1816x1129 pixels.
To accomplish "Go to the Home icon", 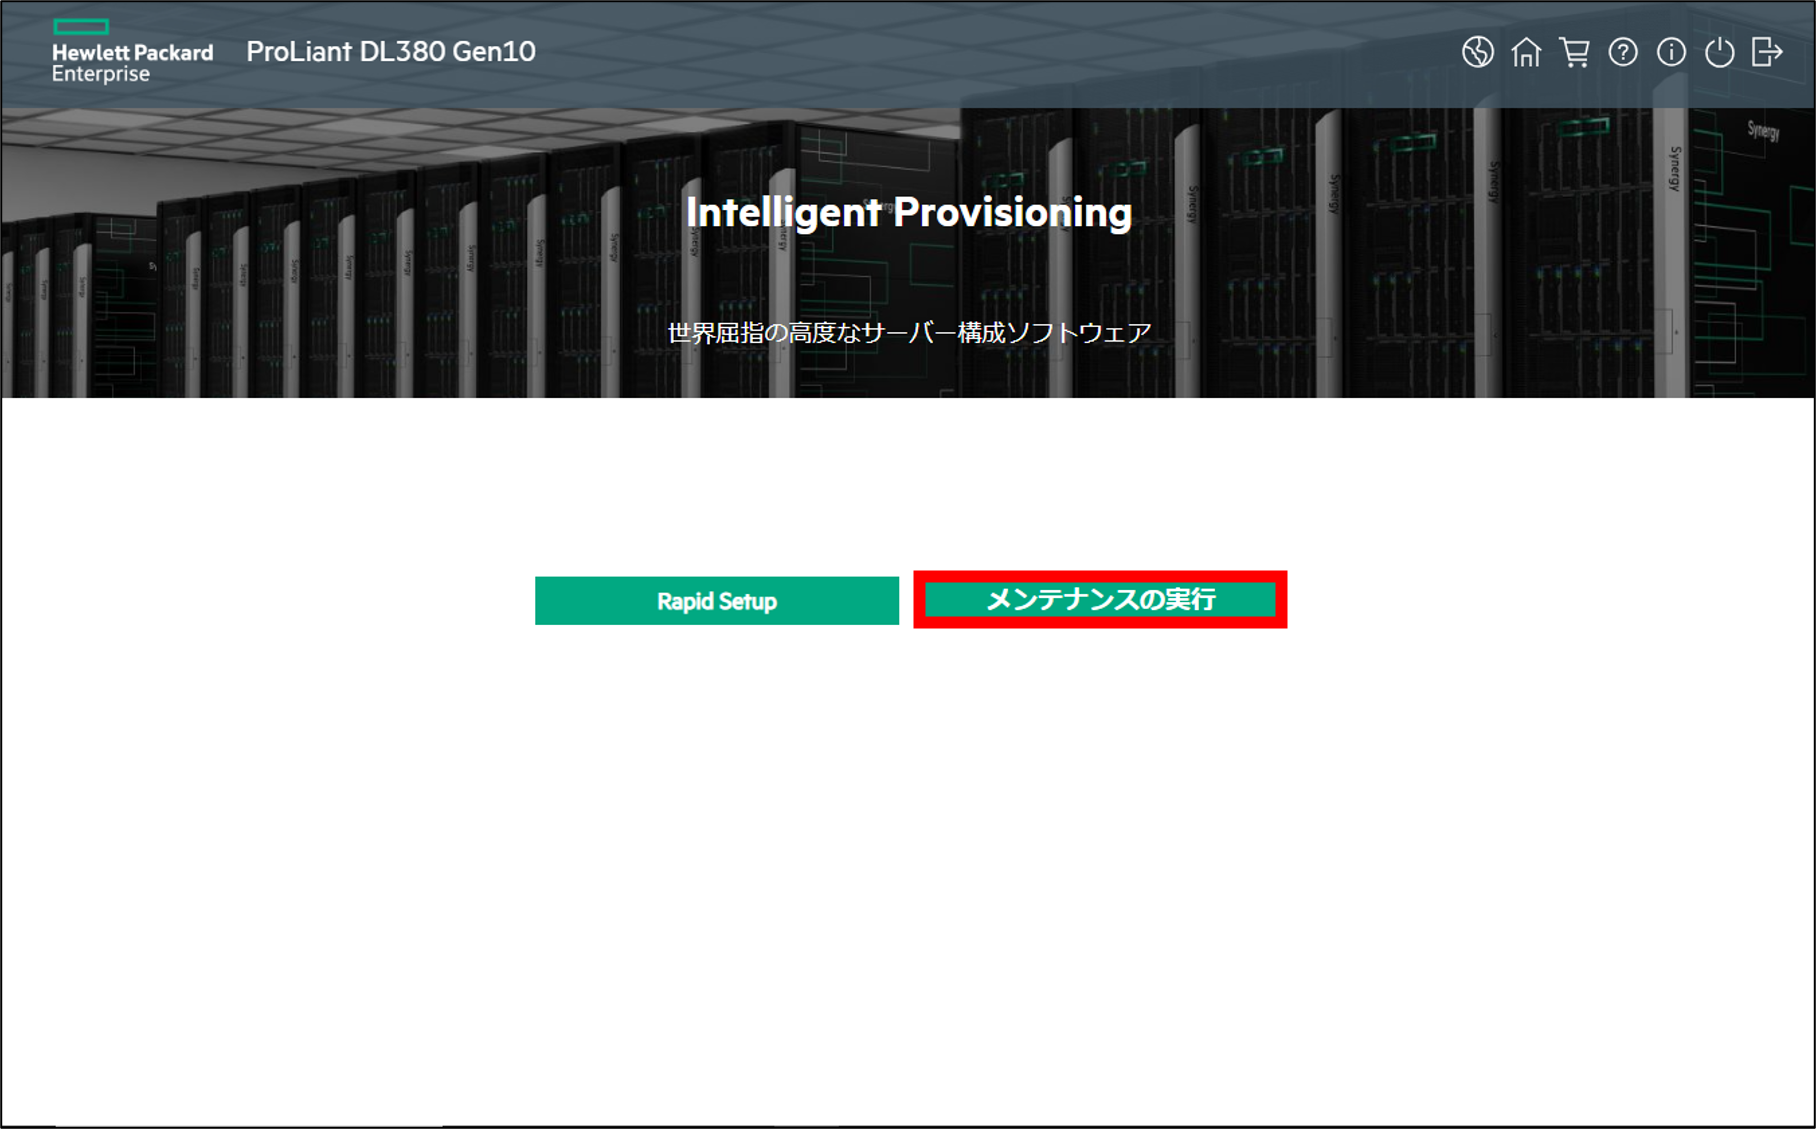I will (1526, 52).
